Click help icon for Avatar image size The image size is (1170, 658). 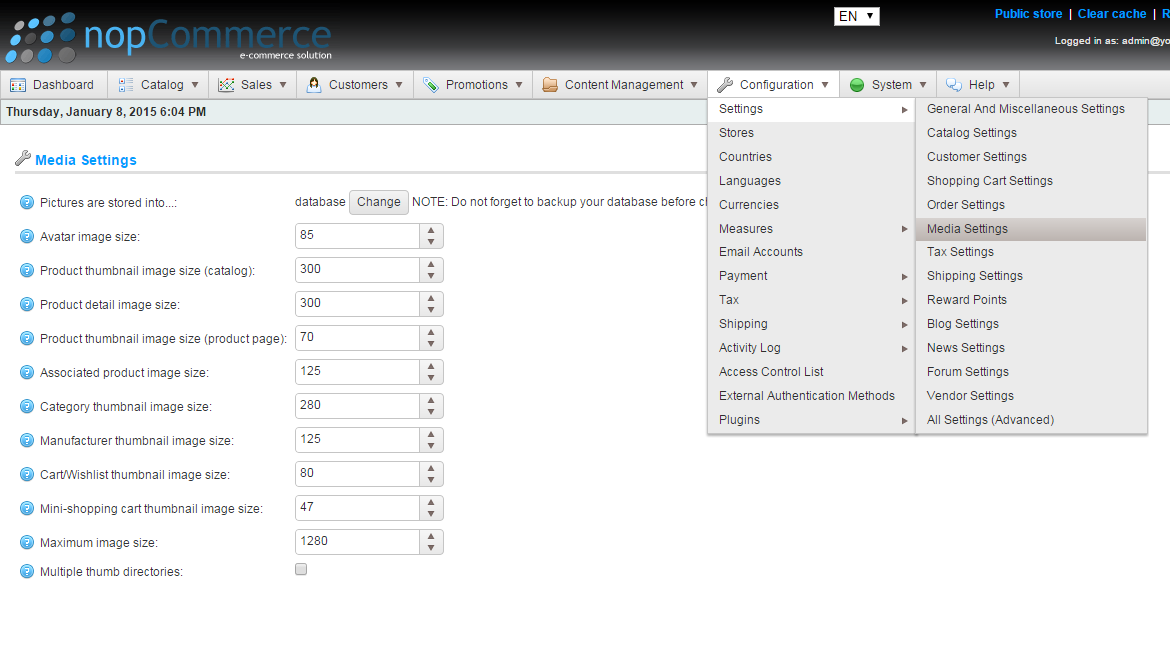(x=27, y=236)
